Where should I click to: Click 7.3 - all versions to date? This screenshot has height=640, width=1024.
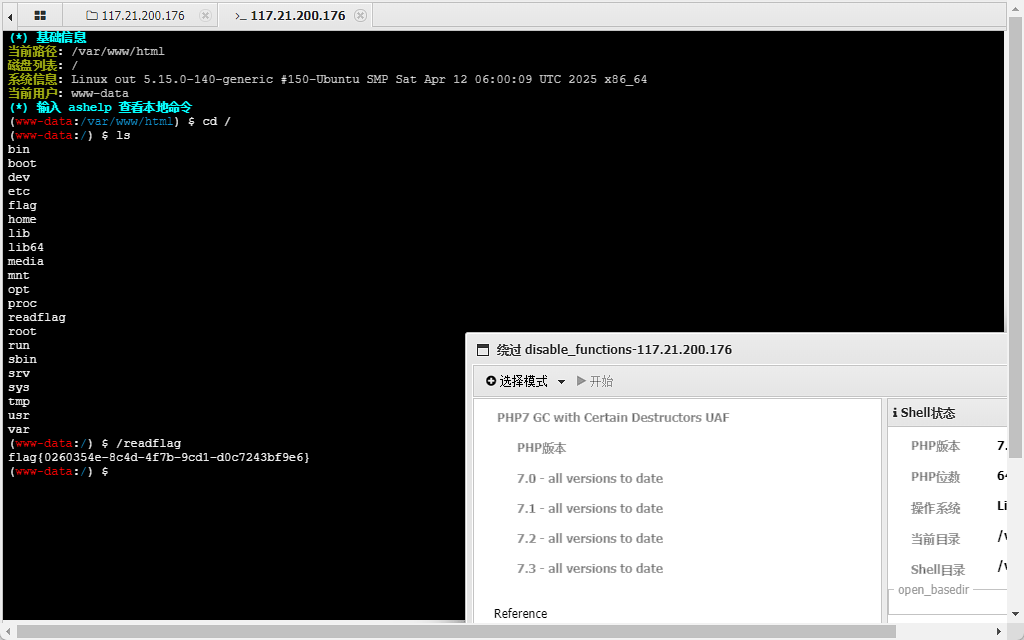pyautogui.click(x=590, y=568)
